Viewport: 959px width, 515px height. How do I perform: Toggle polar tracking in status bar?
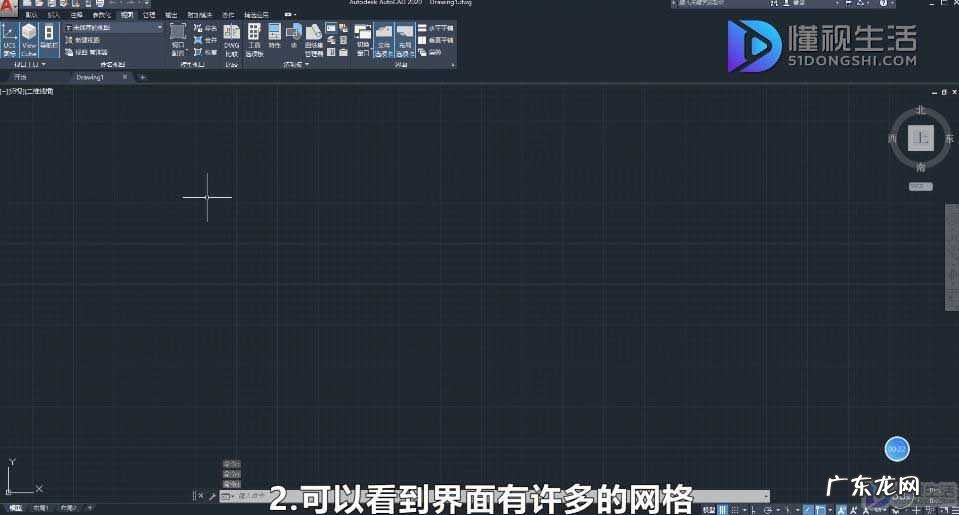pyautogui.click(x=768, y=509)
